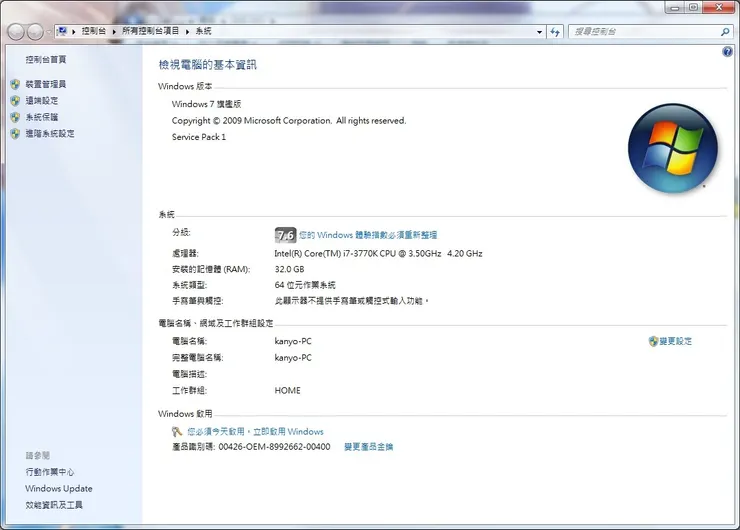The image size is (740, 530).
Task: Click the product ID 00426-OEM-8992662-00400
Action: coord(274,447)
